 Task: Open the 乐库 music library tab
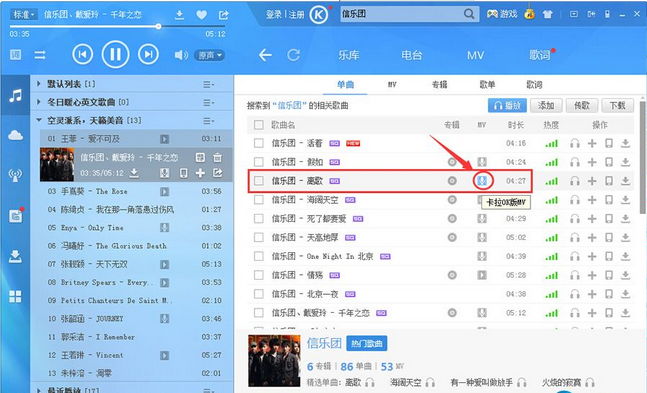(x=349, y=55)
